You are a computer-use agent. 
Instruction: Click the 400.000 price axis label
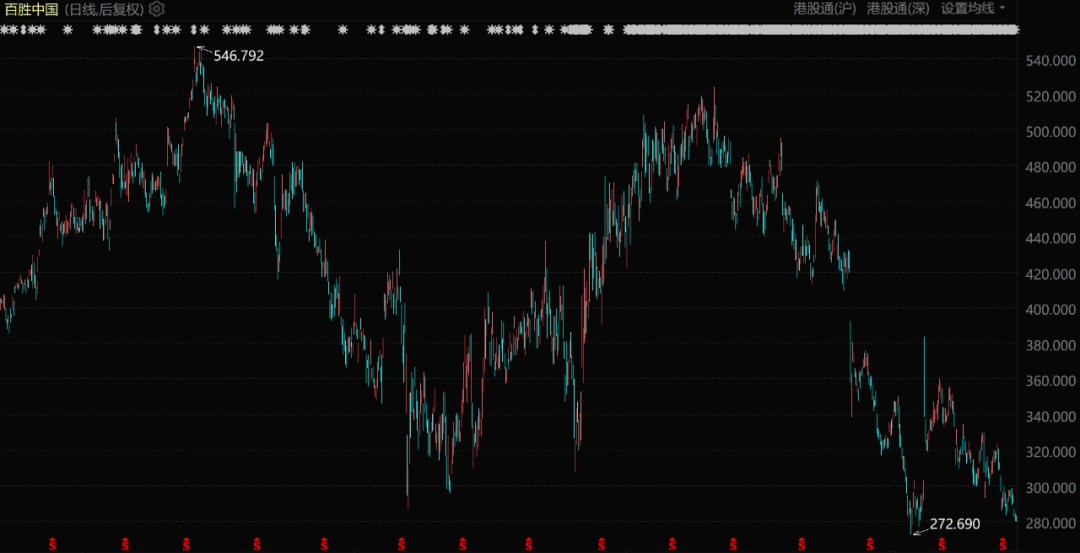(x=1051, y=310)
